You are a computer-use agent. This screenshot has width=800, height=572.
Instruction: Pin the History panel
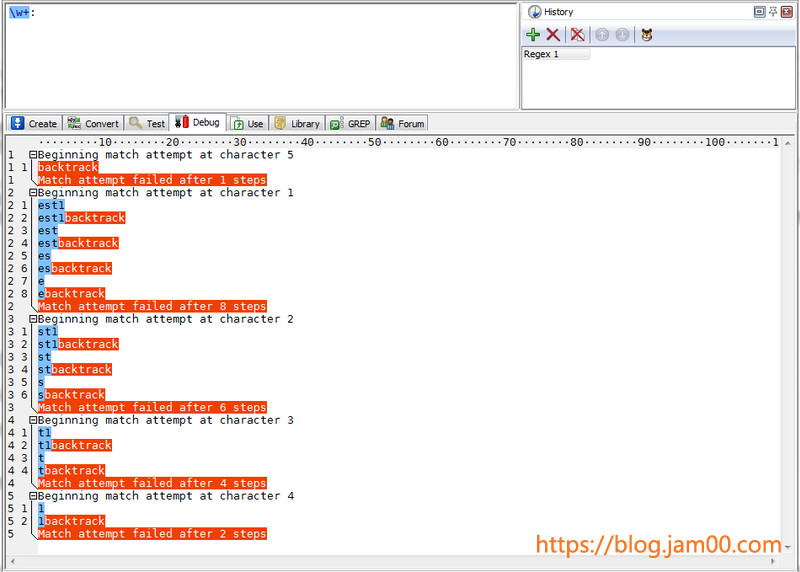(773, 11)
